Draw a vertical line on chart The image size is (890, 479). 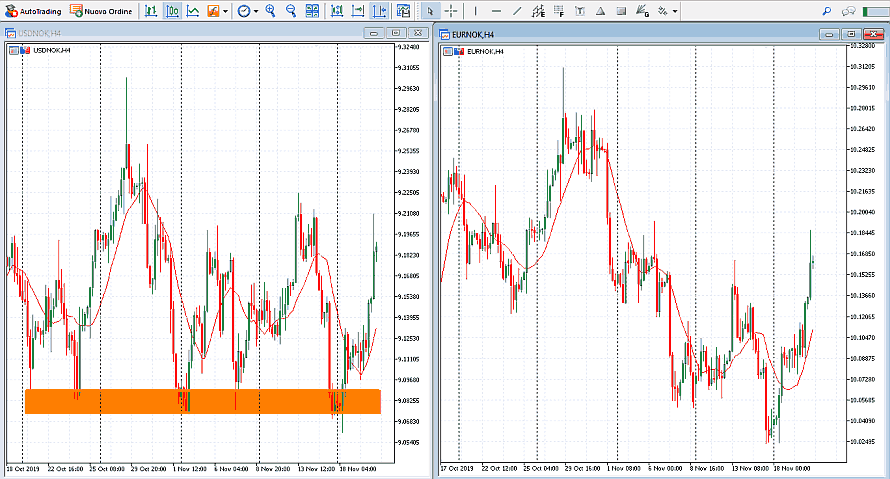coord(475,11)
